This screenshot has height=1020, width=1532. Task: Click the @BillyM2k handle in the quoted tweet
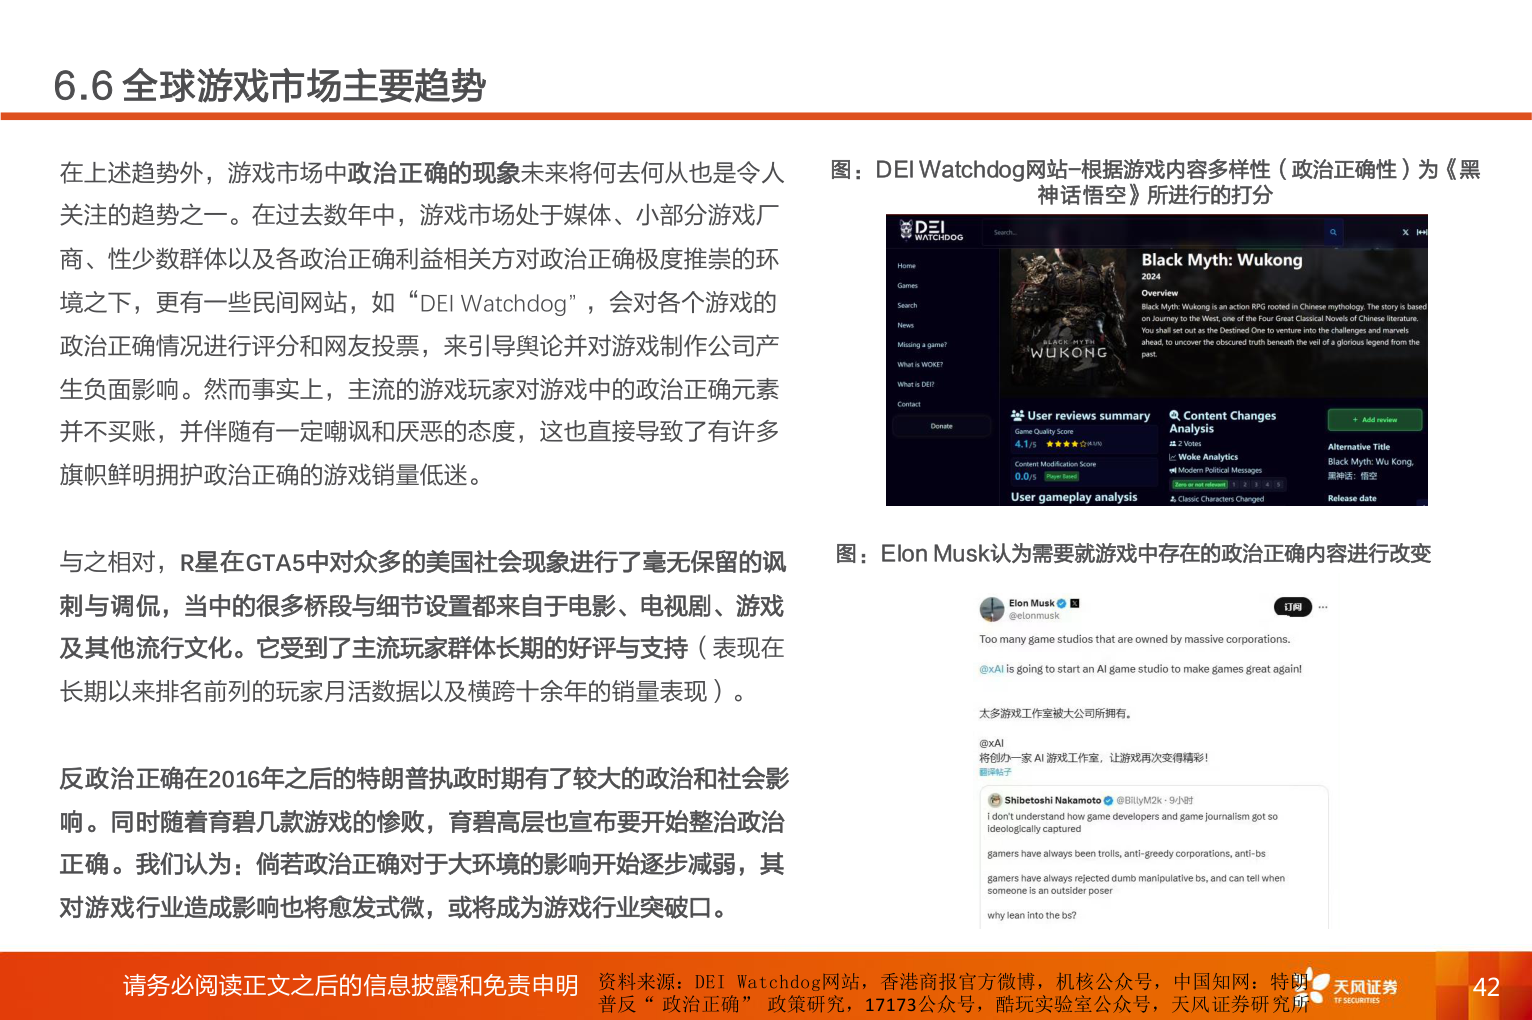click(x=1139, y=800)
